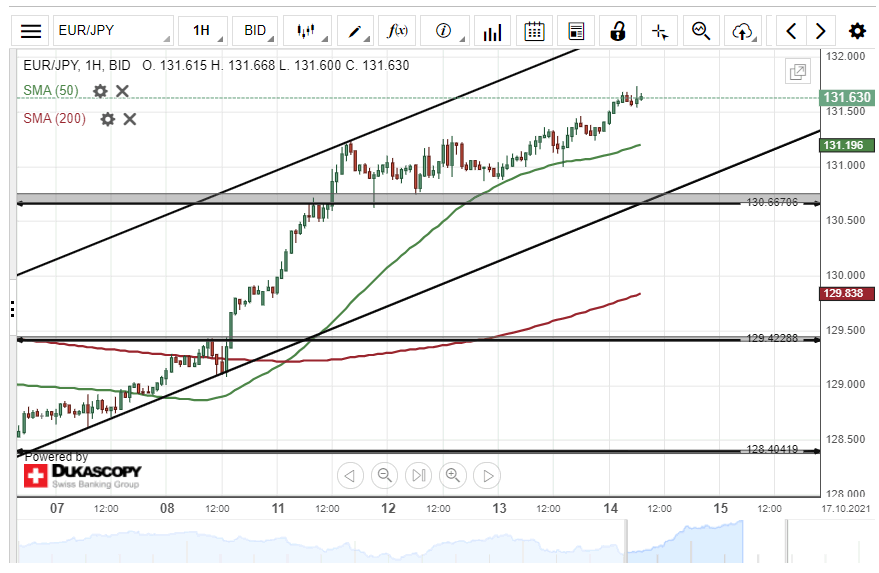Open the calendar date picker

pos(535,31)
